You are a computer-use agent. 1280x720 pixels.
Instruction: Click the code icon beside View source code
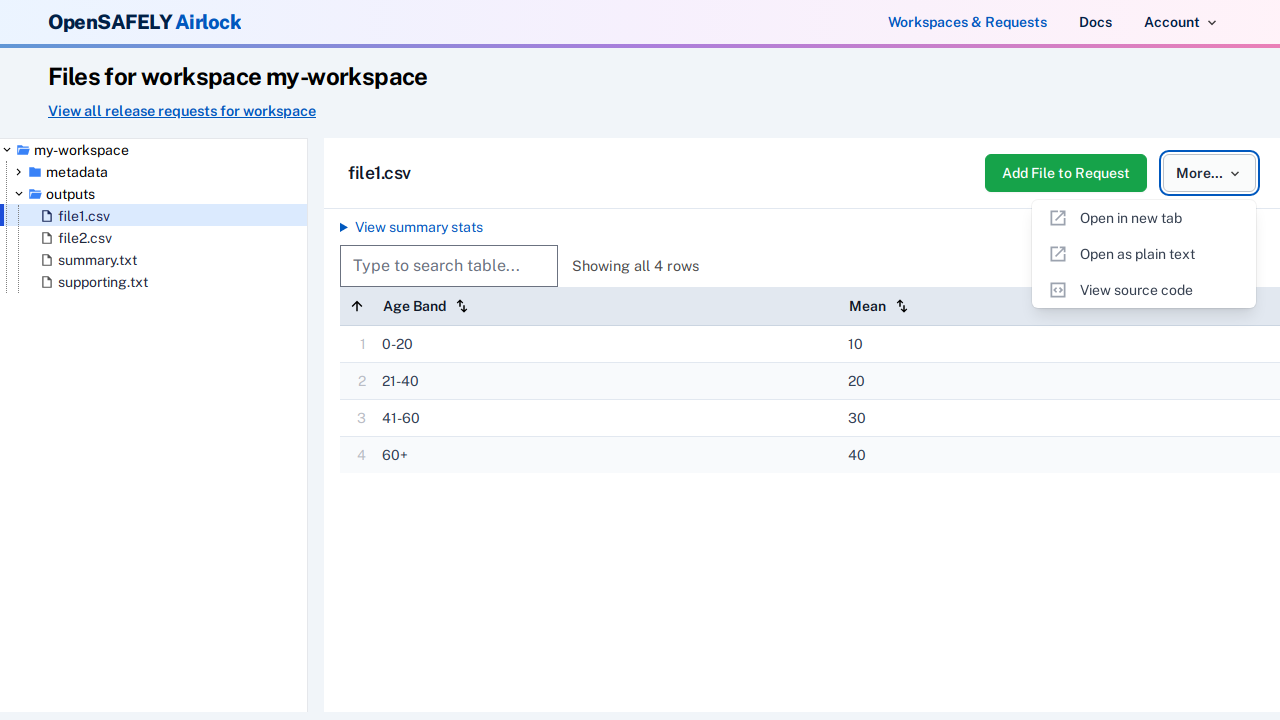click(1057, 290)
